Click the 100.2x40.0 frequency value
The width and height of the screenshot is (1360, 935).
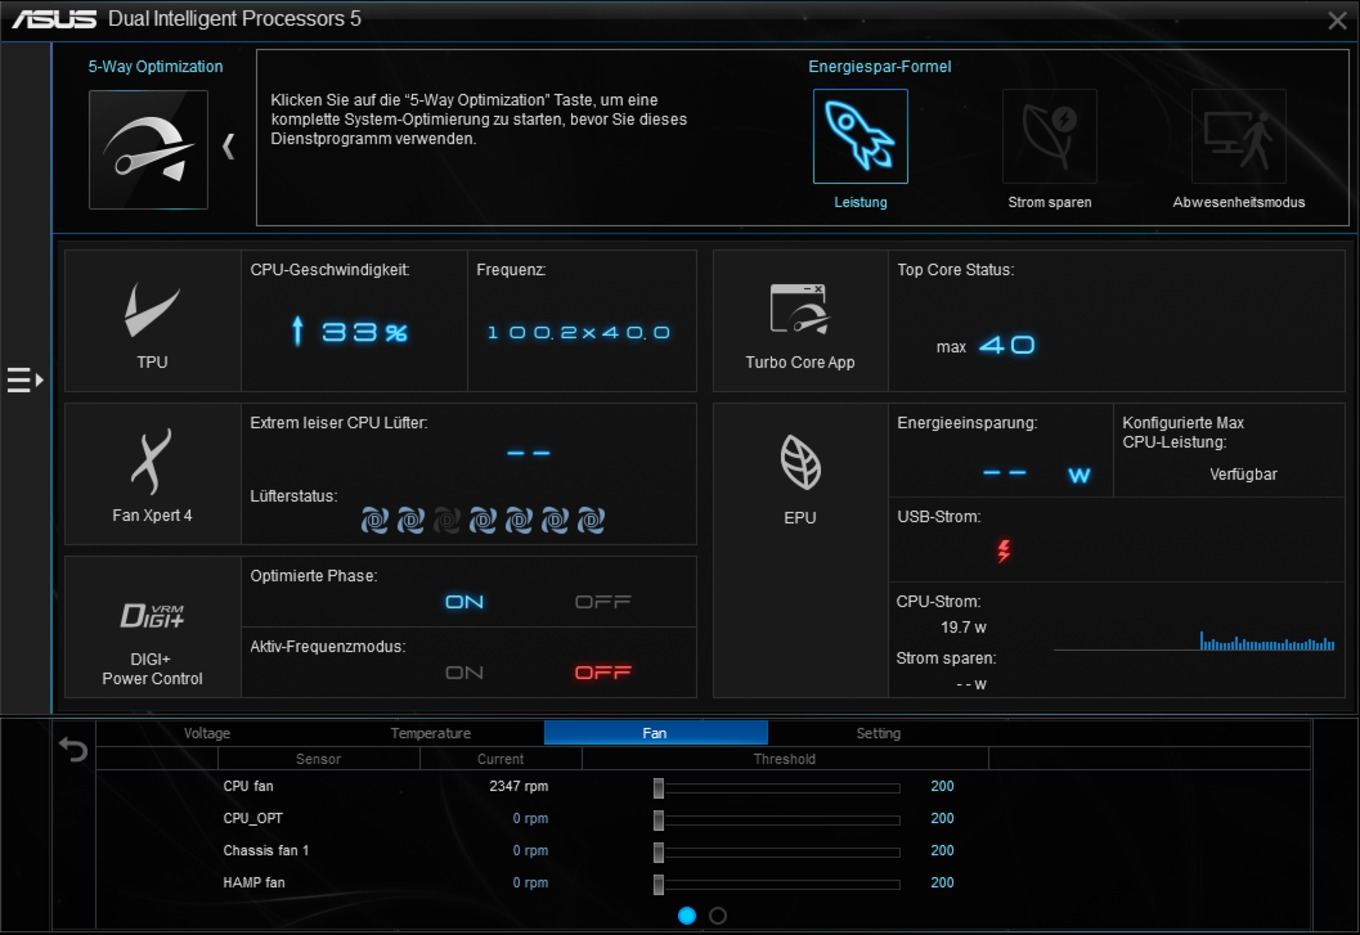pos(579,332)
